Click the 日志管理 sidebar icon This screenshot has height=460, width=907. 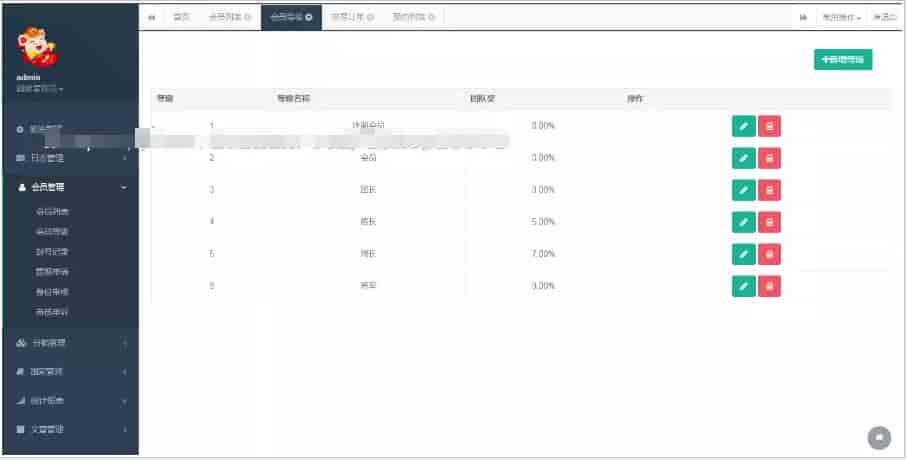pos(20,158)
